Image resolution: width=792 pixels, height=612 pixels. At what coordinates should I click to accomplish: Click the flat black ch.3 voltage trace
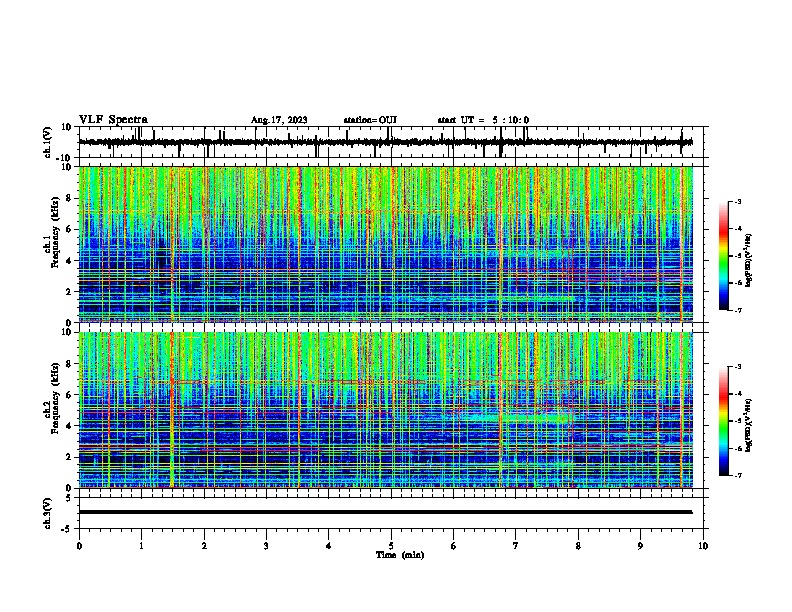385,512
